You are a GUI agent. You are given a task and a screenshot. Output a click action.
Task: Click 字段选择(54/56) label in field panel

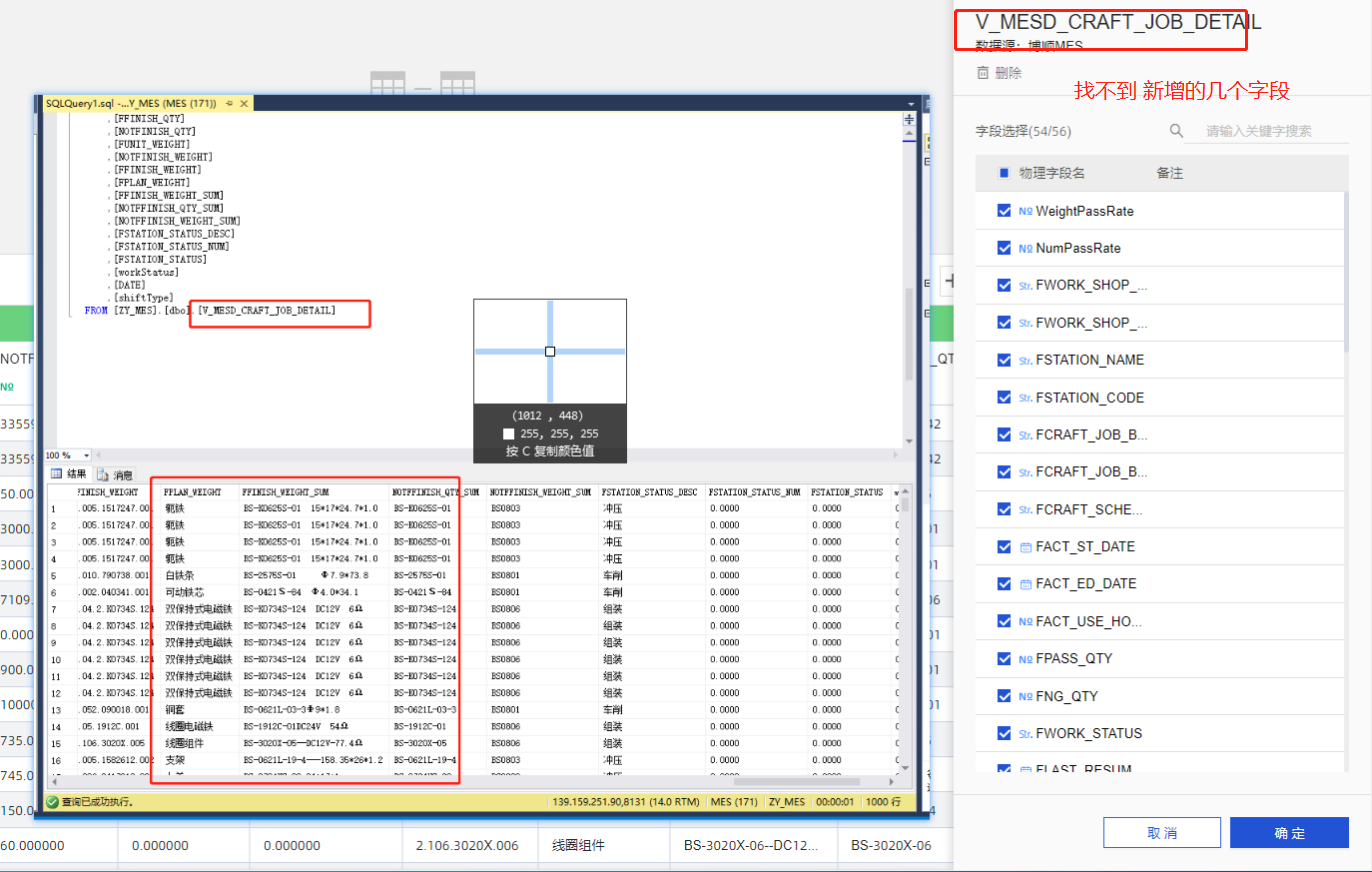click(1024, 131)
